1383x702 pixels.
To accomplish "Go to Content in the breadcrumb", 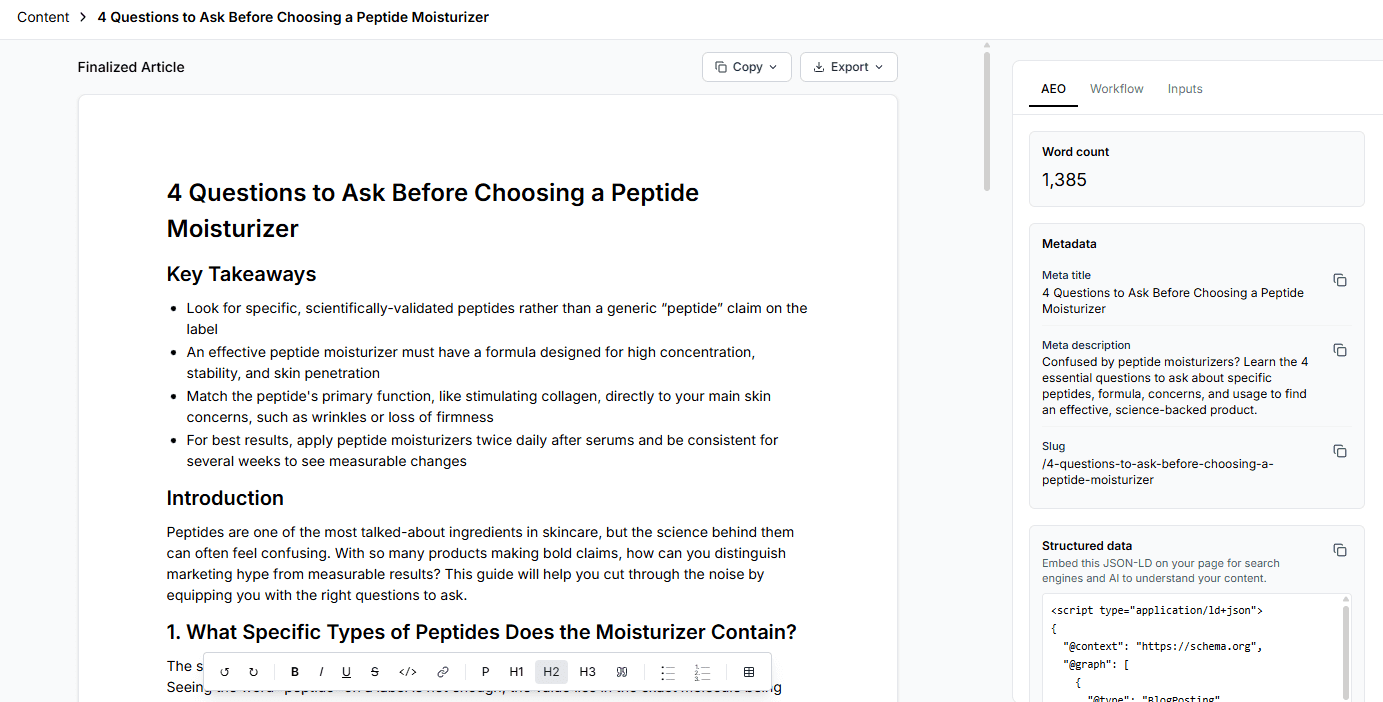I will click(43, 17).
